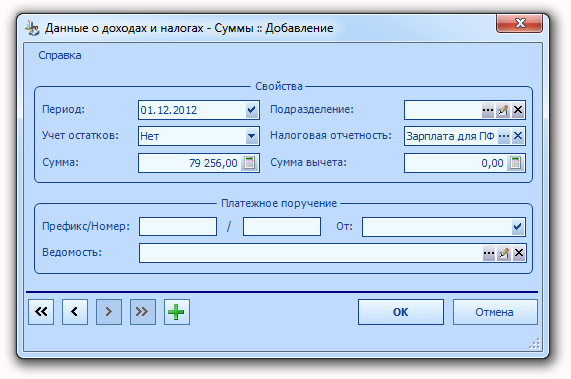Clear the Налоговая отчетность field with its X
Screen dimensions: 571x379
pos(518,136)
